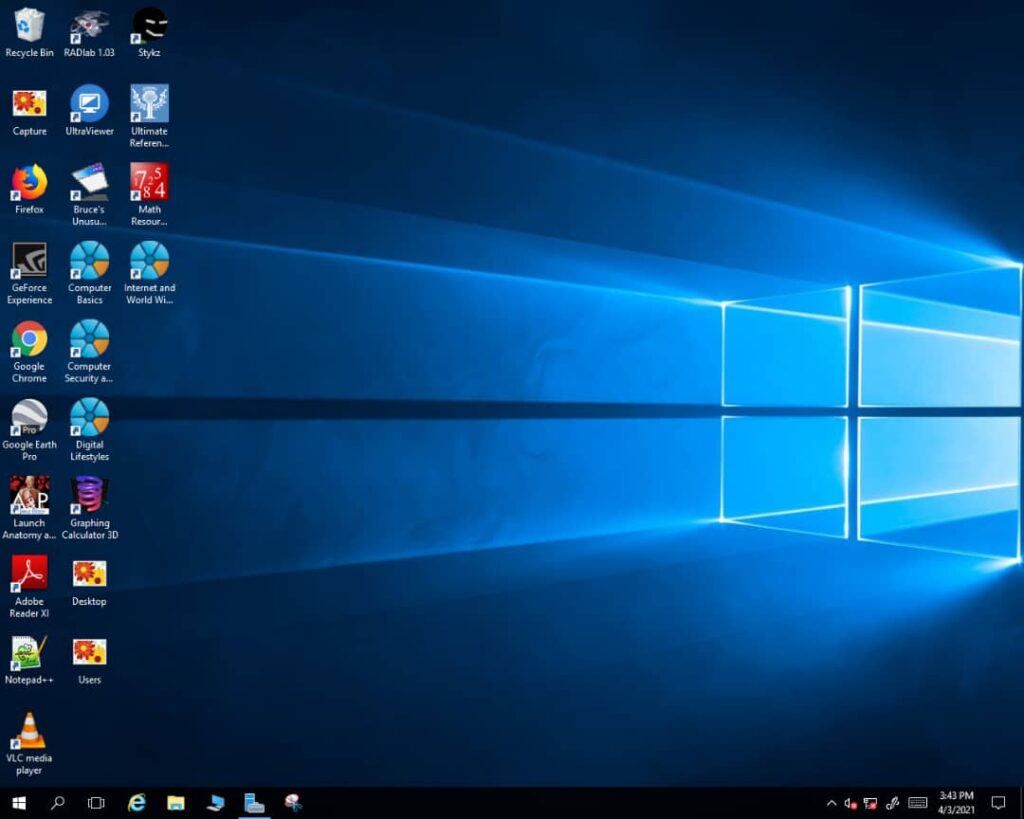Open the computer-with-arrow taskbar app

click(x=215, y=803)
